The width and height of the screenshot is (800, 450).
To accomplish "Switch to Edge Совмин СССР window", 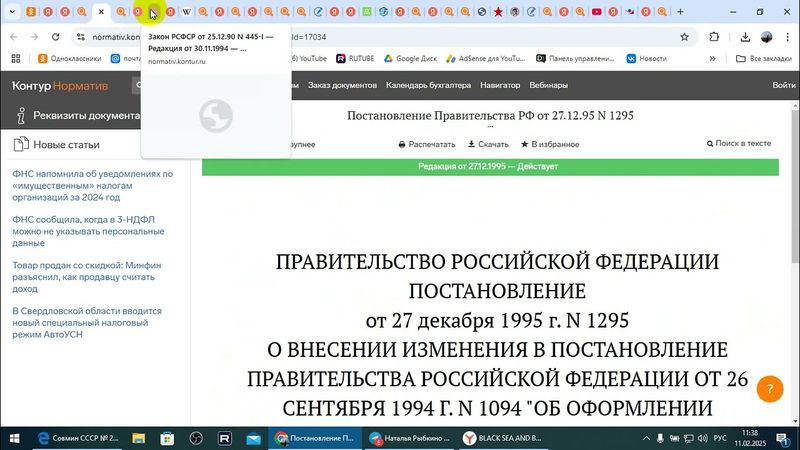I will 78,438.
